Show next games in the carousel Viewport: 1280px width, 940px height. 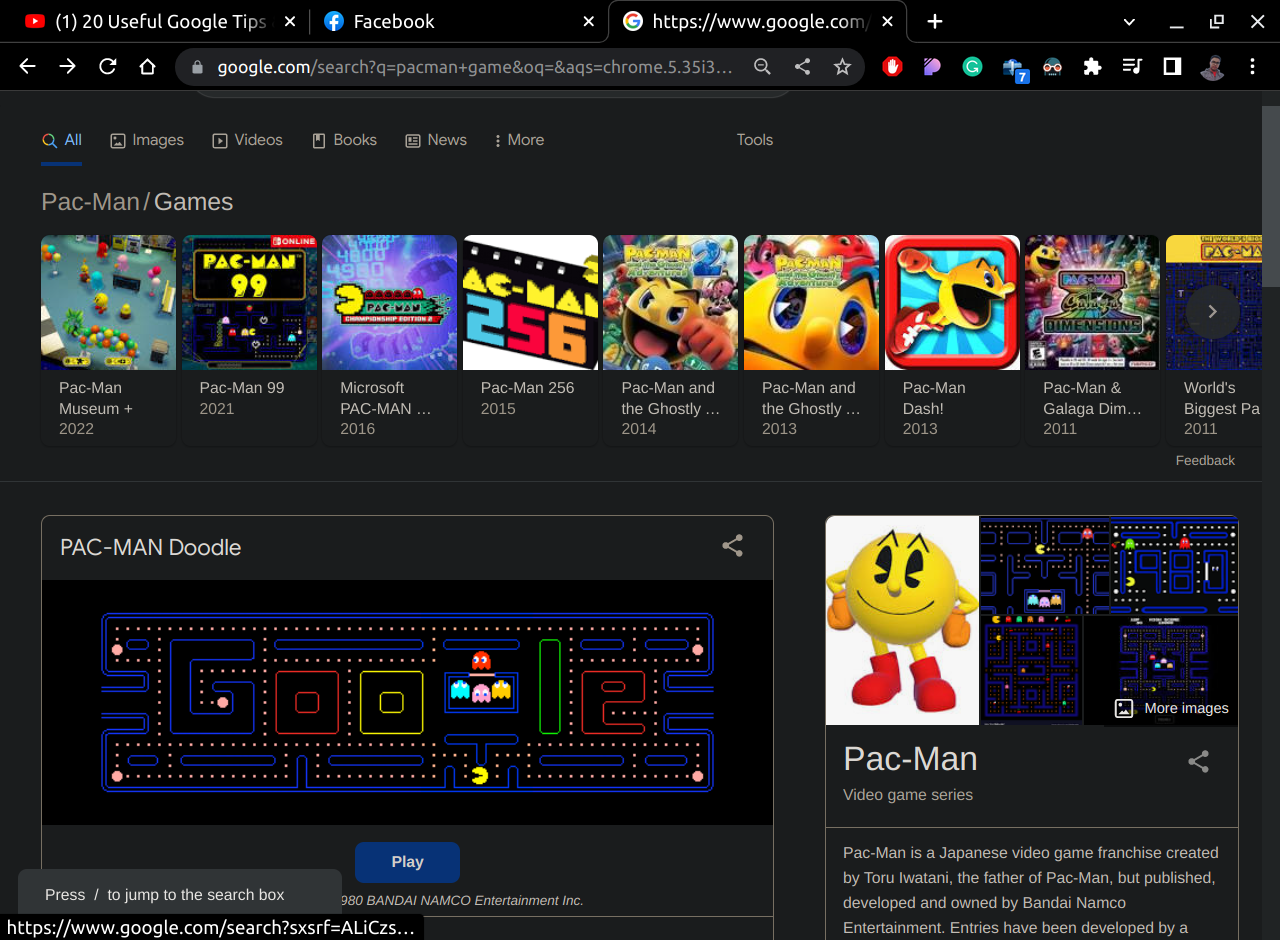[1212, 312]
